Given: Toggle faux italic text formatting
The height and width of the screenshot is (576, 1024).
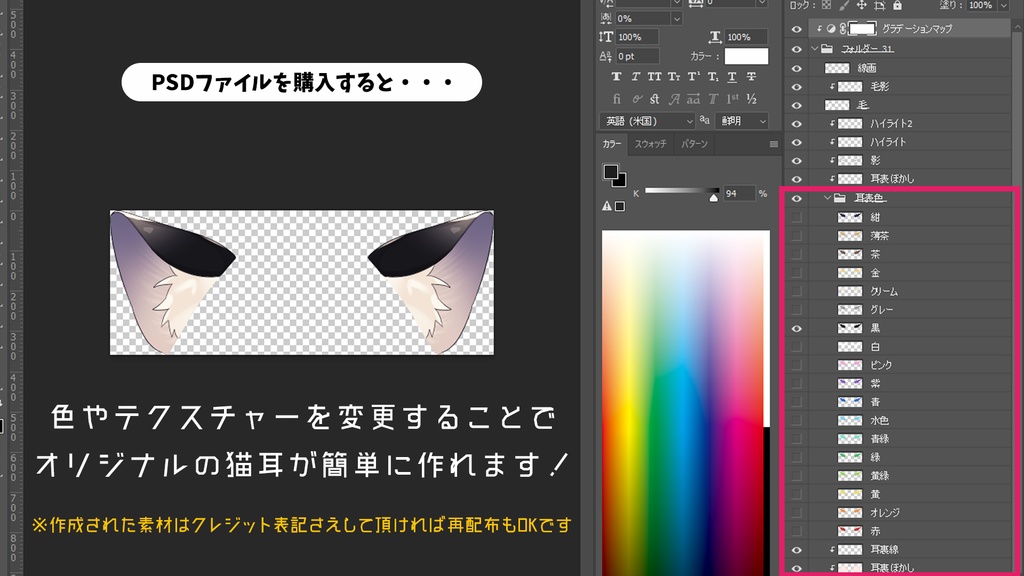Looking at the screenshot, I should click(x=635, y=77).
